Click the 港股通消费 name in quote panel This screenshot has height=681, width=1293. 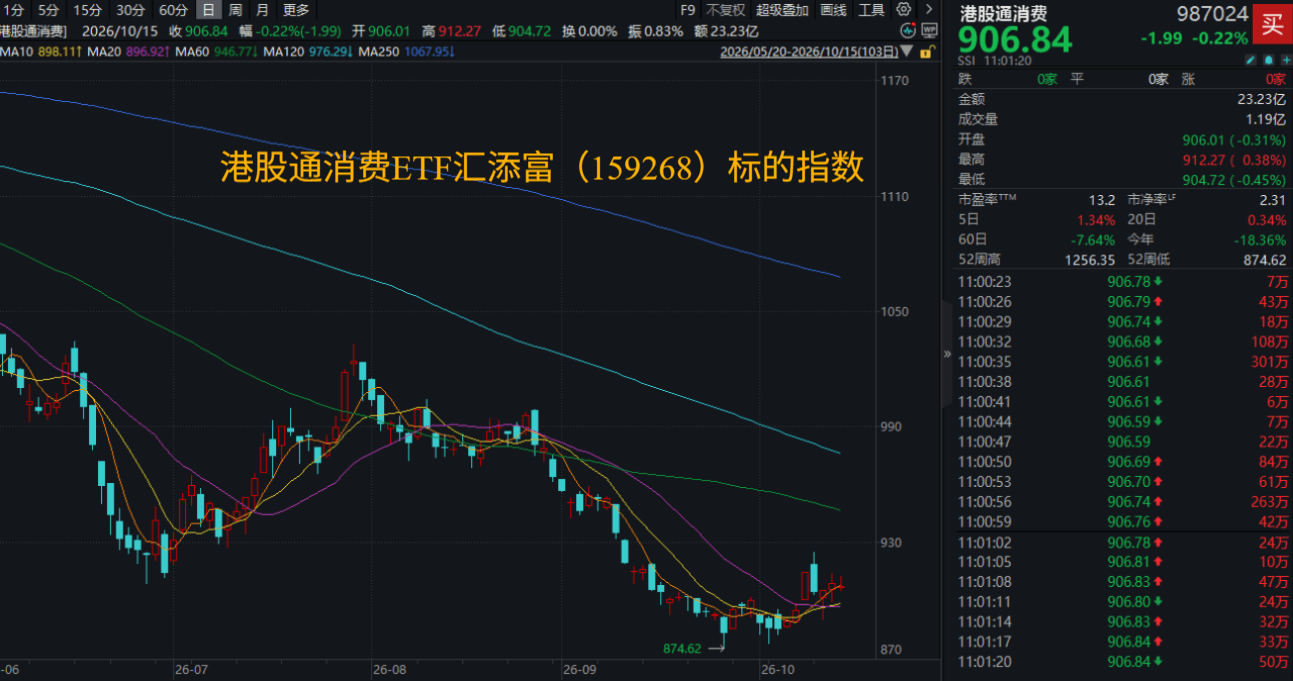click(x=1002, y=15)
